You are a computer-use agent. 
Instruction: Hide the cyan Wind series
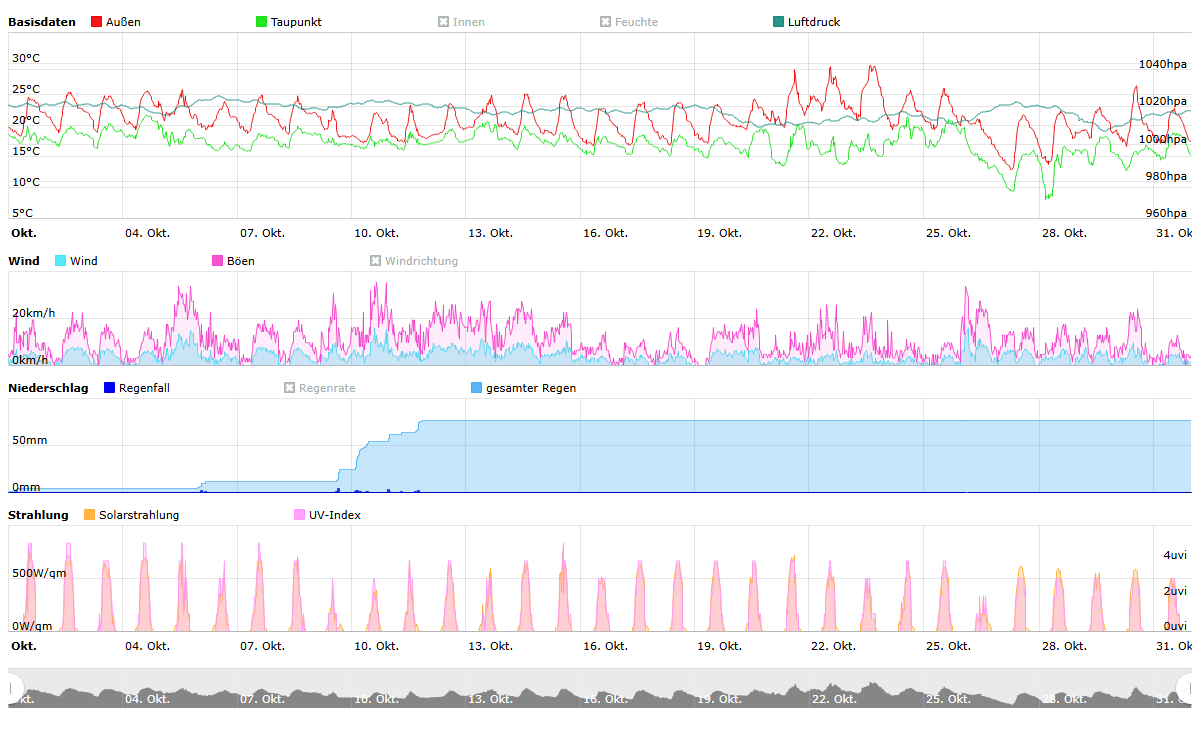click(61, 261)
